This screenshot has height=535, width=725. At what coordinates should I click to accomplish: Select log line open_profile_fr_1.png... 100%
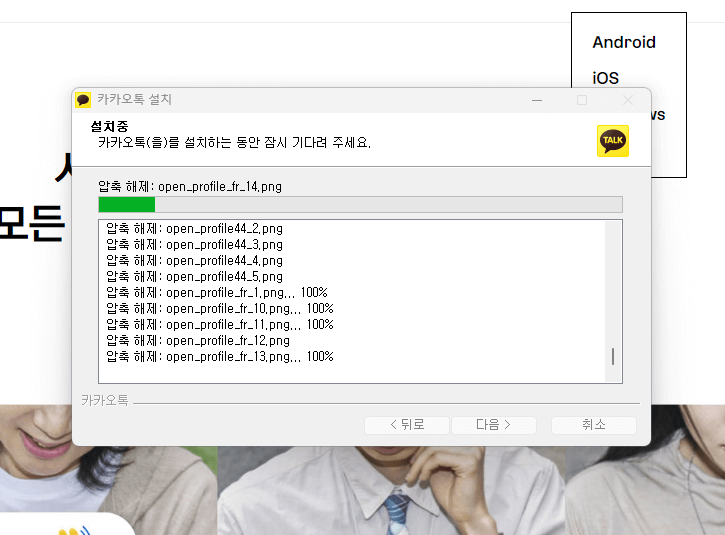point(217,293)
